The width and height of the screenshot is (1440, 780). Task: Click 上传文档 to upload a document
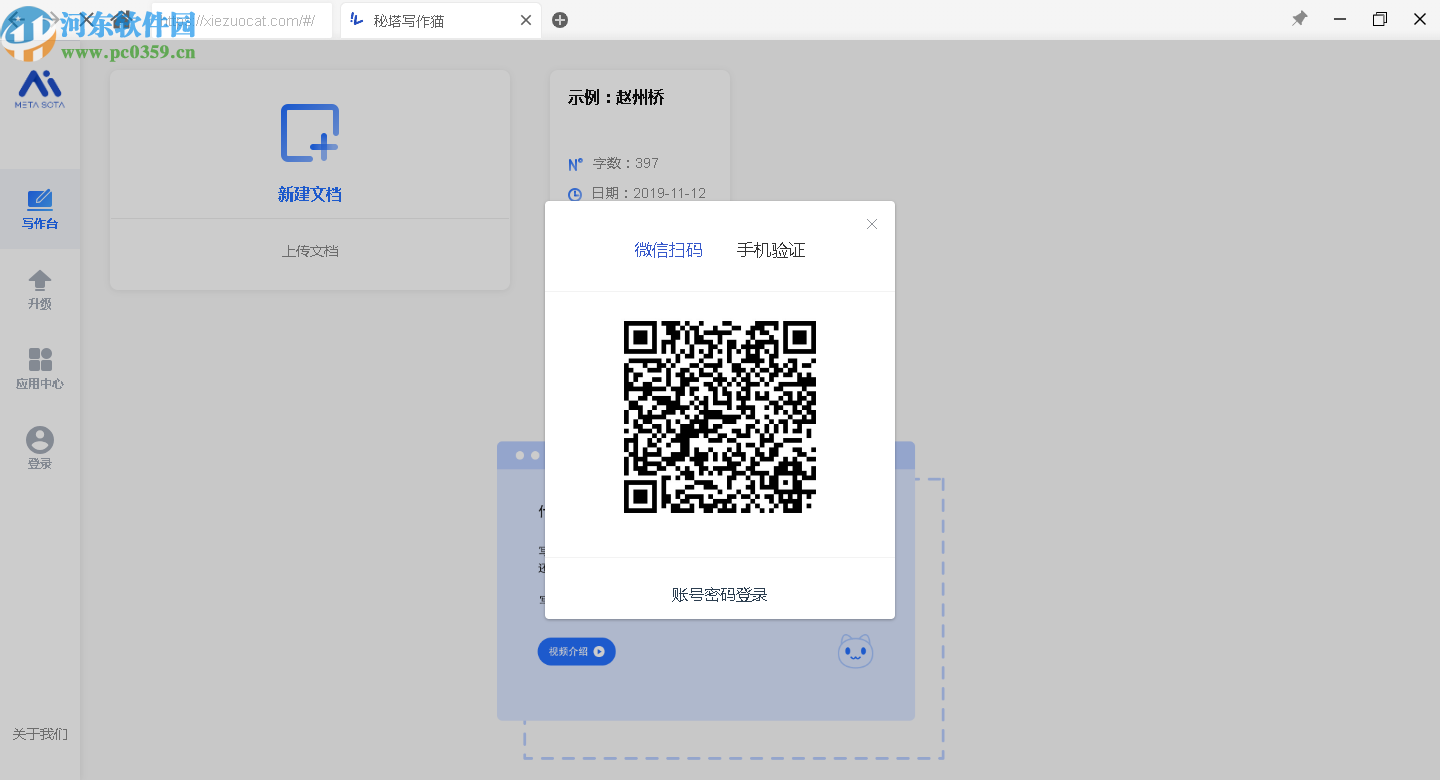click(x=310, y=251)
